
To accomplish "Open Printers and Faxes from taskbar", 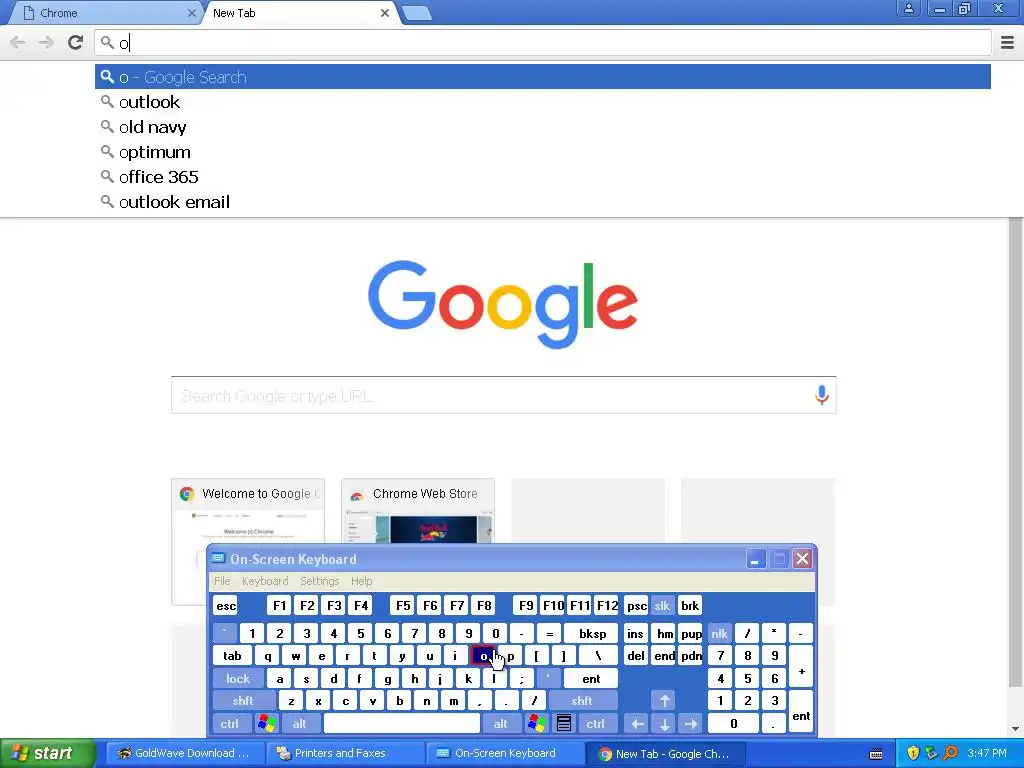I will point(346,753).
